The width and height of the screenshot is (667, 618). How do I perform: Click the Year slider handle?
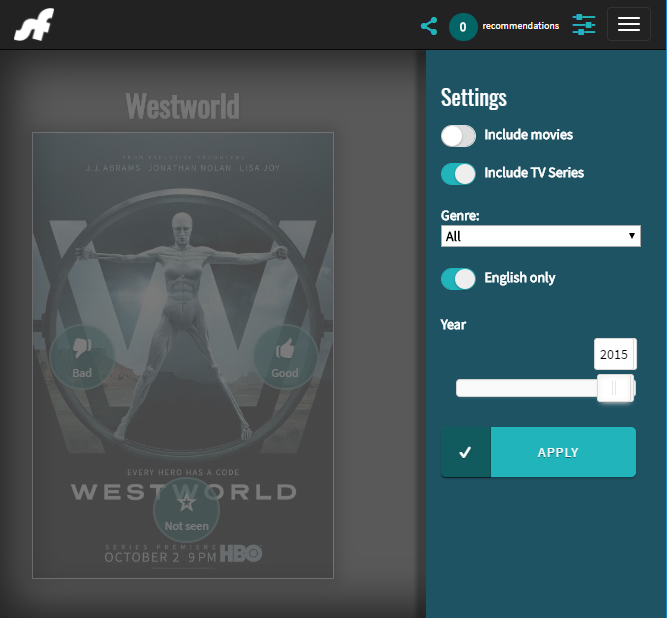616,388
